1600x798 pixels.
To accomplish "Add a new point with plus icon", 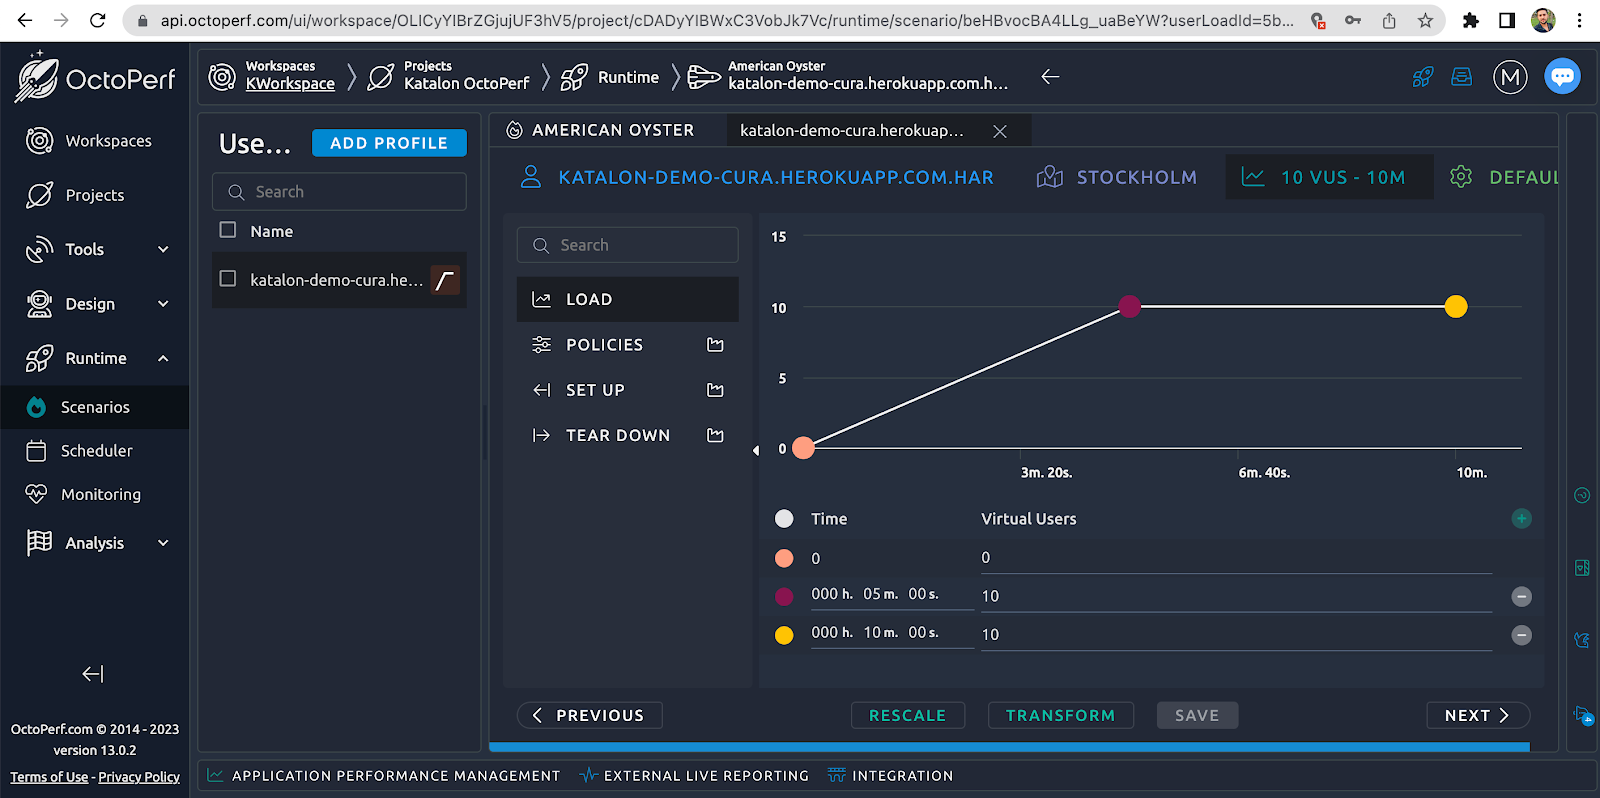I will [1521, 518].
